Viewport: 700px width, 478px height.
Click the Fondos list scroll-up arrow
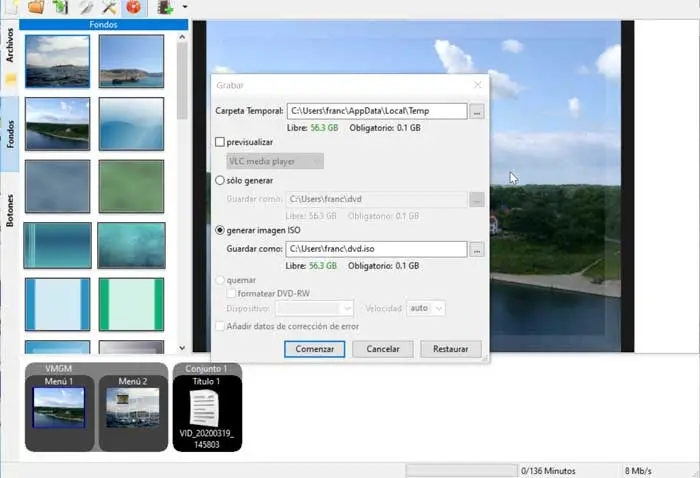(x=182, y=37)
